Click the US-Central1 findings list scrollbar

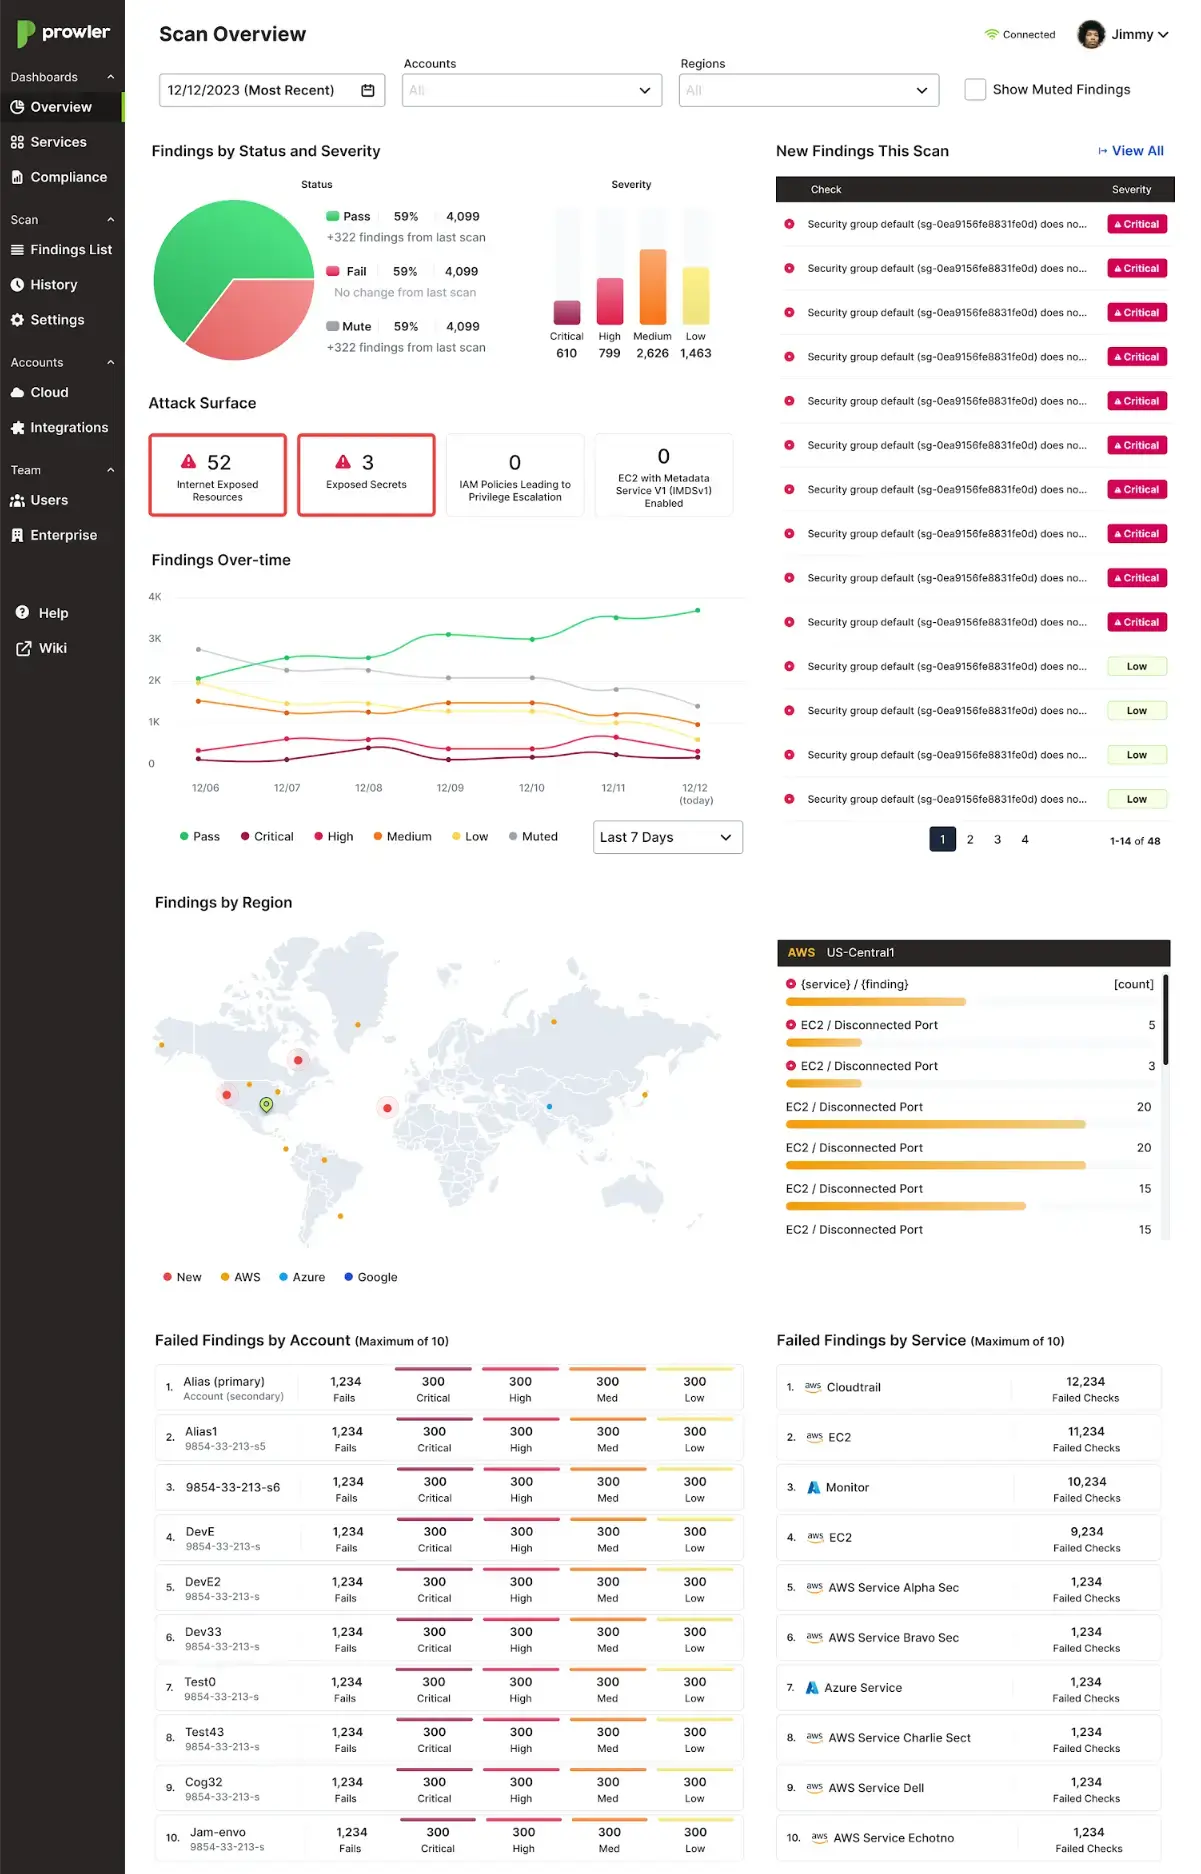point(1166,1020)
